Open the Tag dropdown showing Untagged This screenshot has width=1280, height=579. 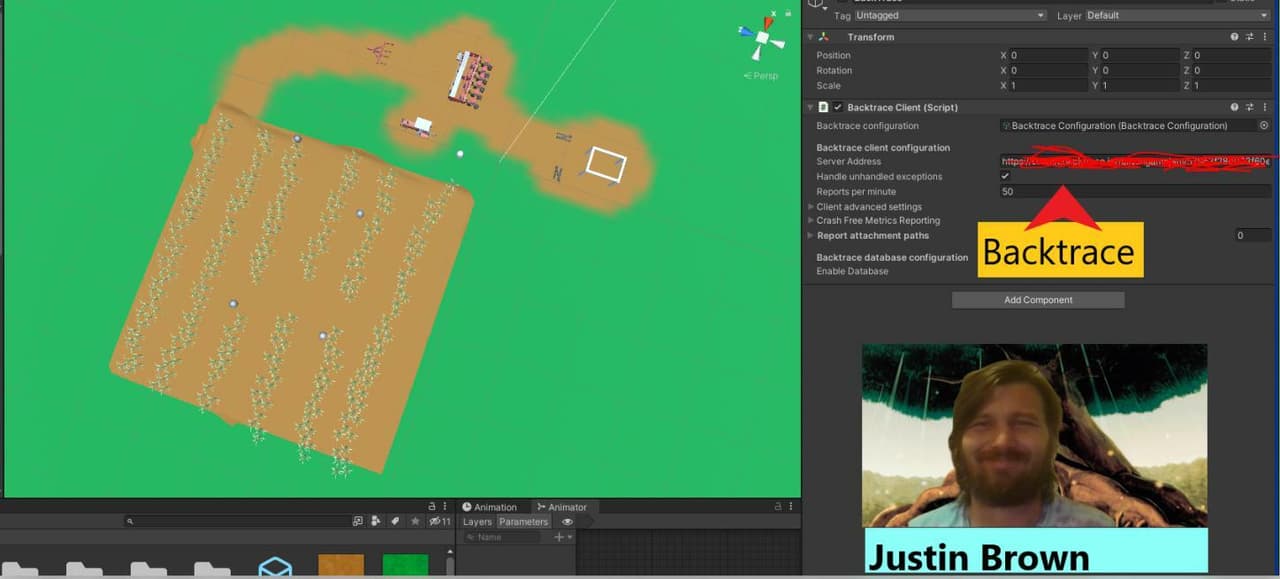tap(950, 16)
